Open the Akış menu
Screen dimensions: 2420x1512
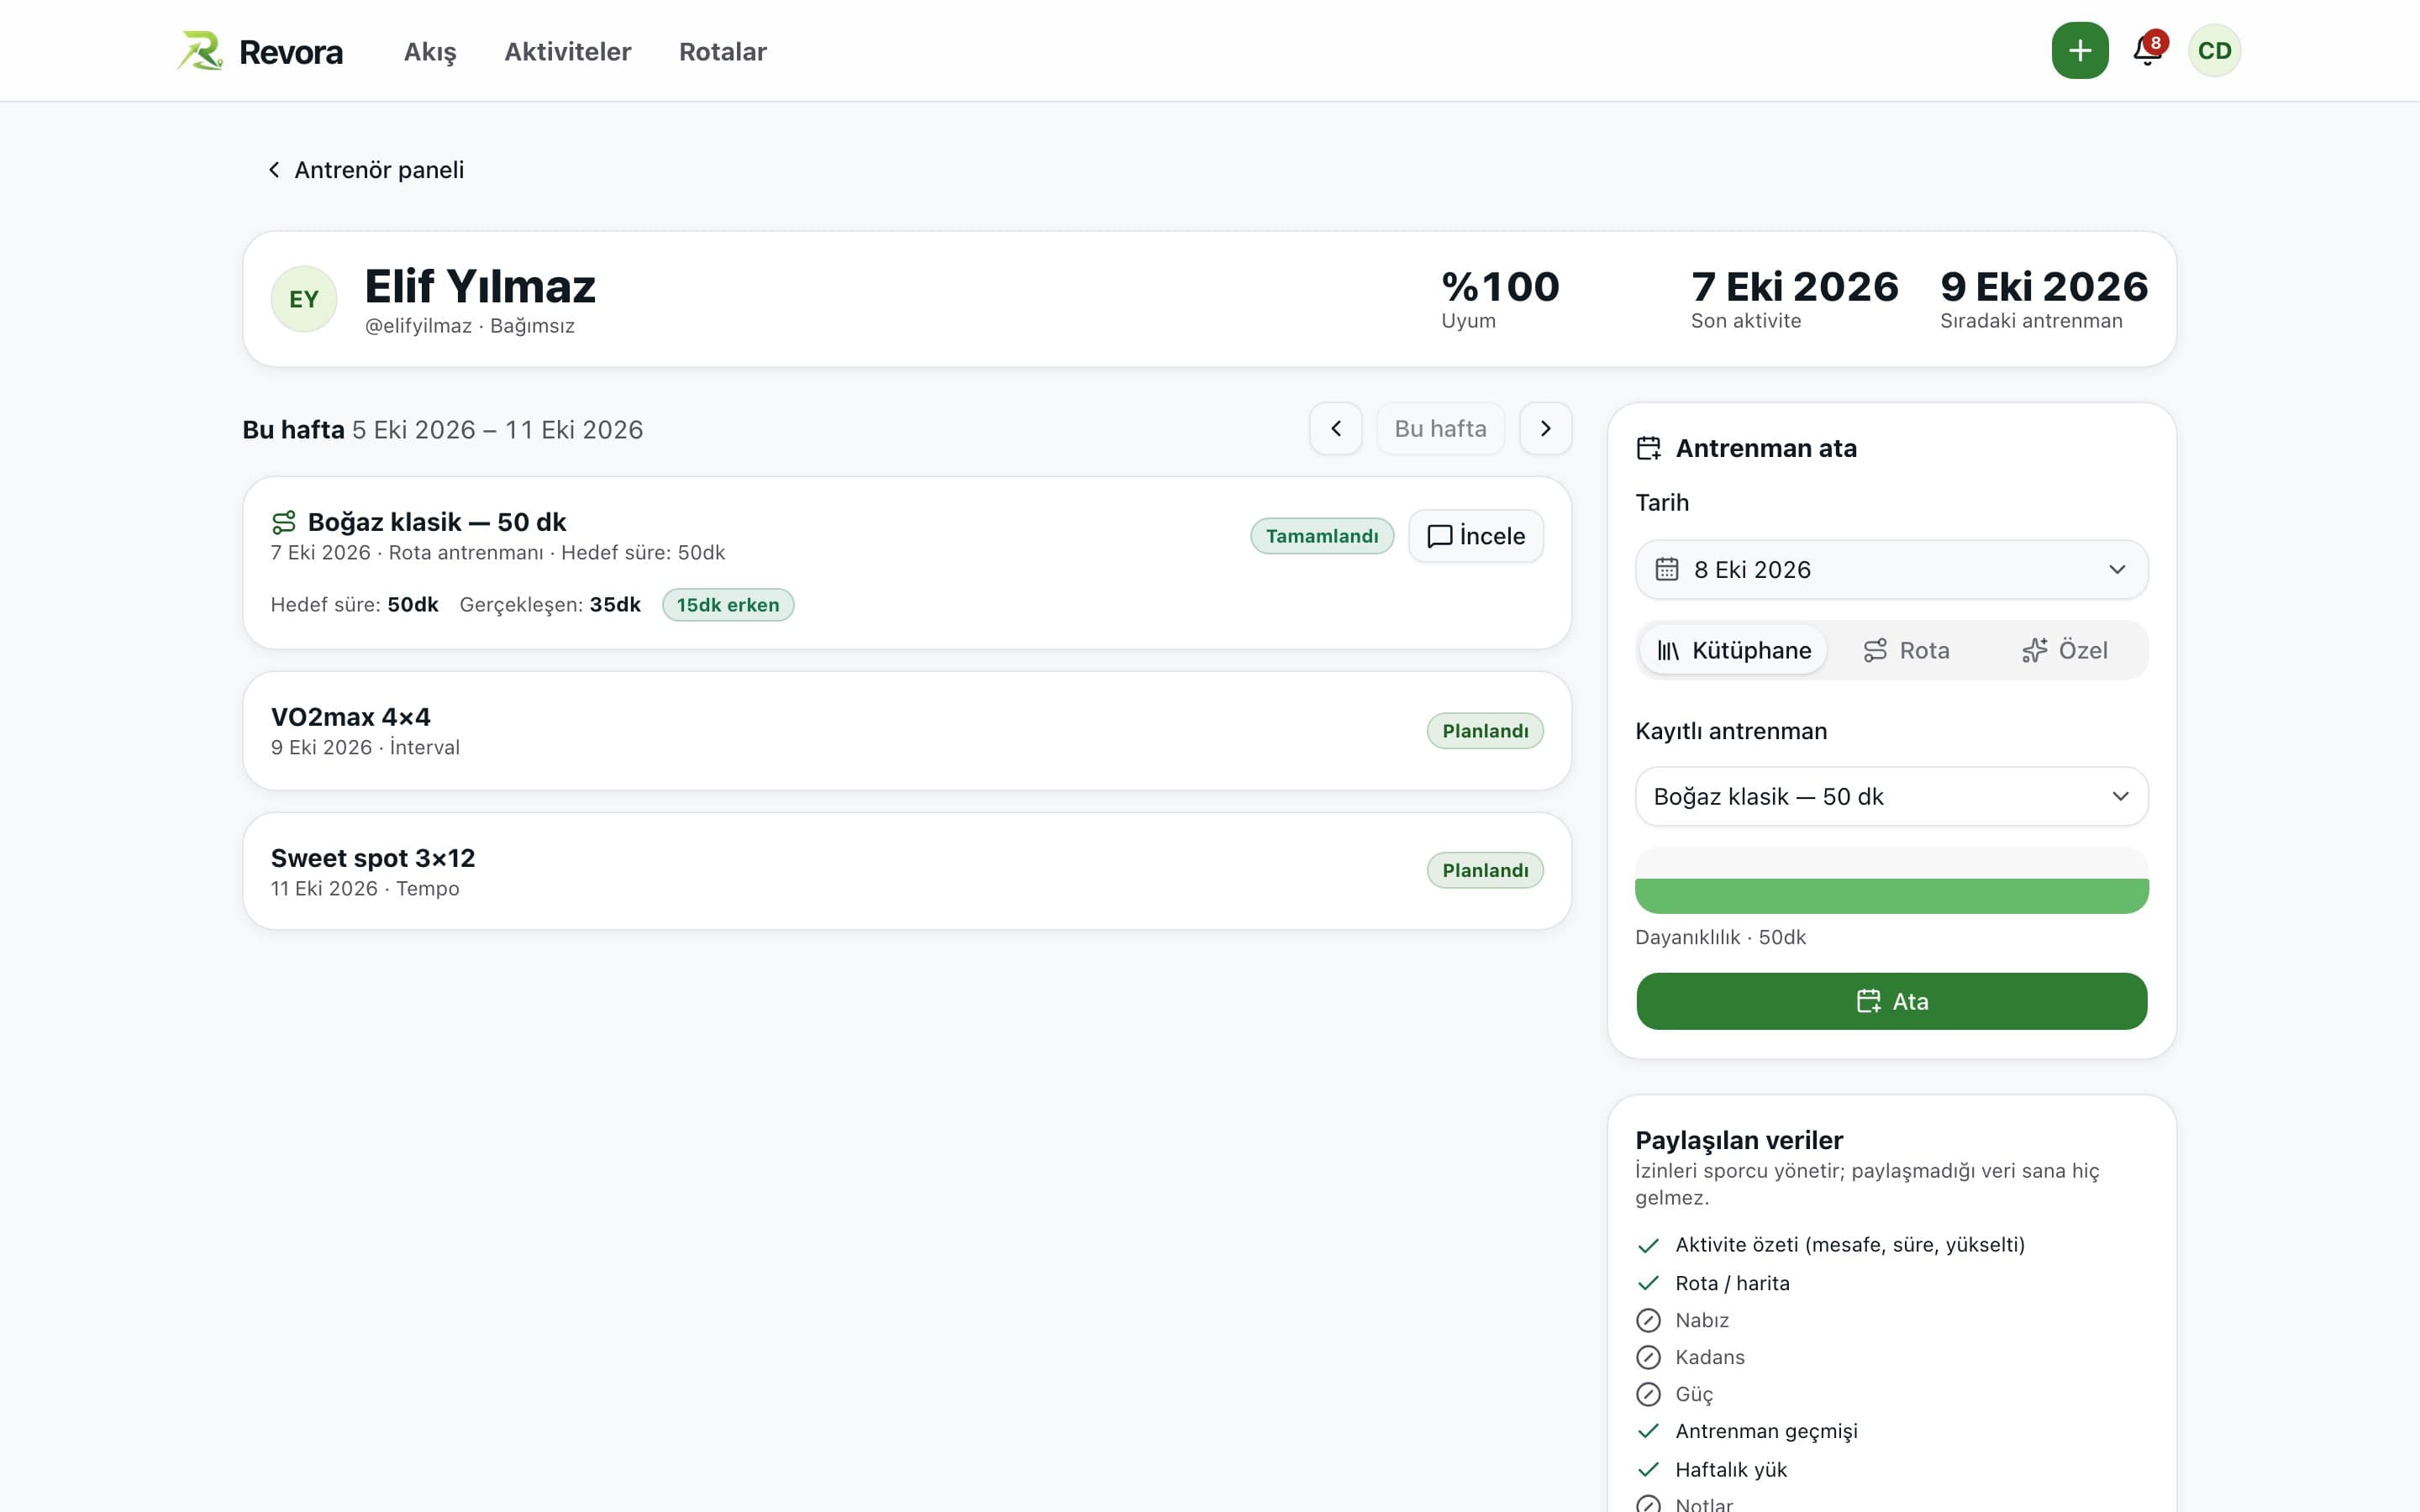[430, 52]
